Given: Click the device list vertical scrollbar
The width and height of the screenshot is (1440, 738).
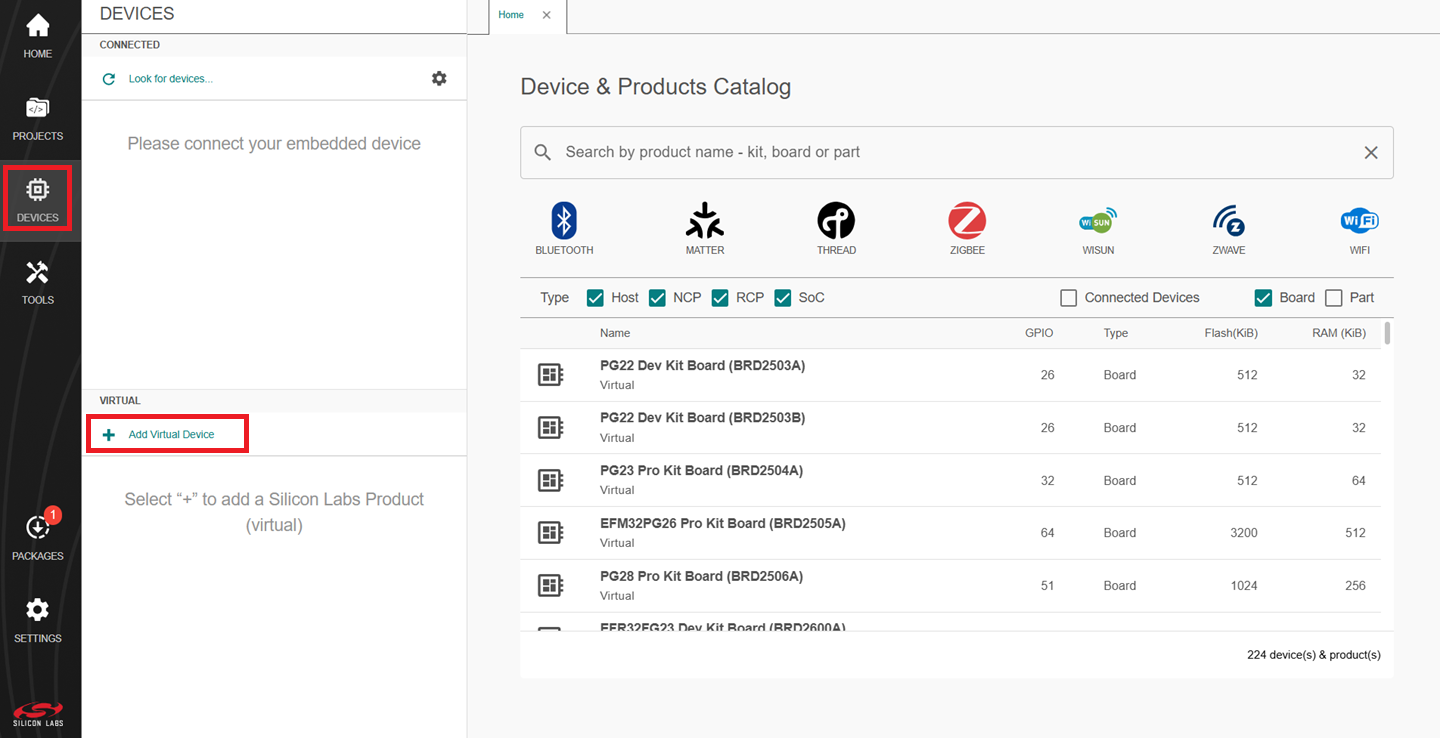Looking at the screenshot, I should [1387, 334].
